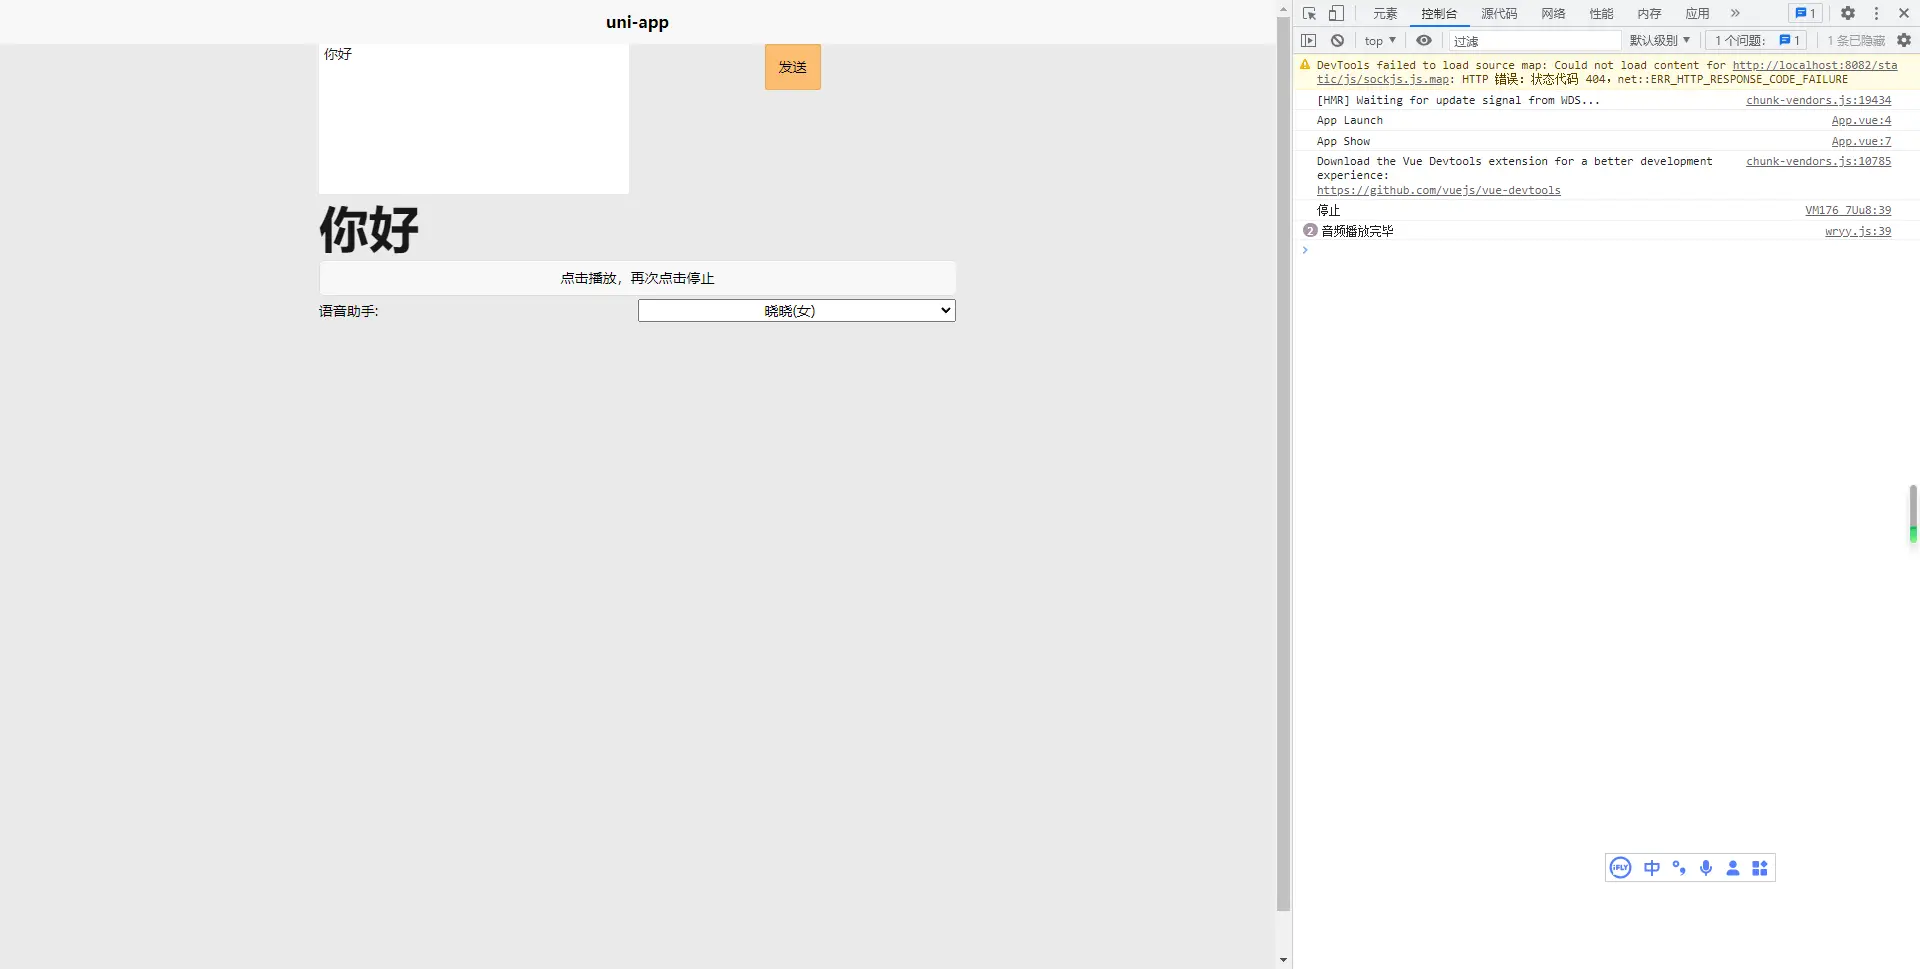Show more DevTools tabs via chevron
Screen dimensions: 1920x969
click(1735, 14)
